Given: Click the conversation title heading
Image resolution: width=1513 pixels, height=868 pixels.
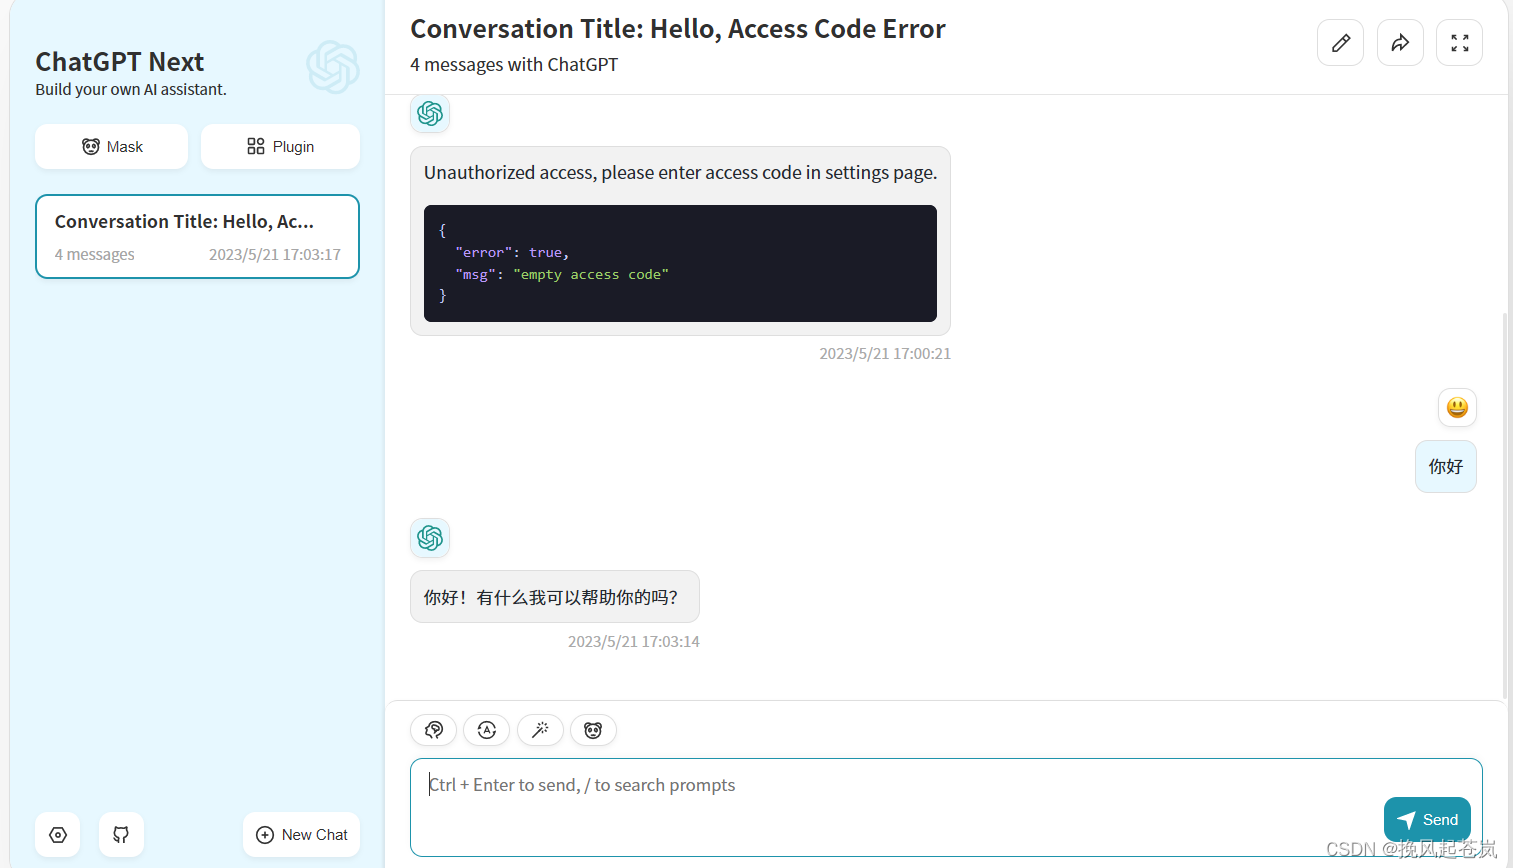Looking at the screenshot, I should pyautogui.click(x=678, y=29).
